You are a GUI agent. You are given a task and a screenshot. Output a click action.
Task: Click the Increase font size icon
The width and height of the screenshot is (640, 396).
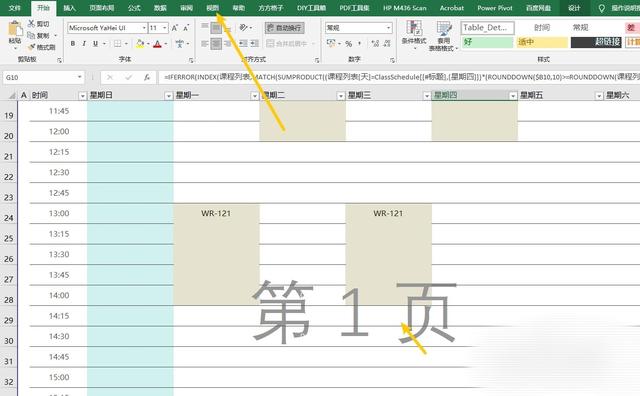click(x=175, y=28)
